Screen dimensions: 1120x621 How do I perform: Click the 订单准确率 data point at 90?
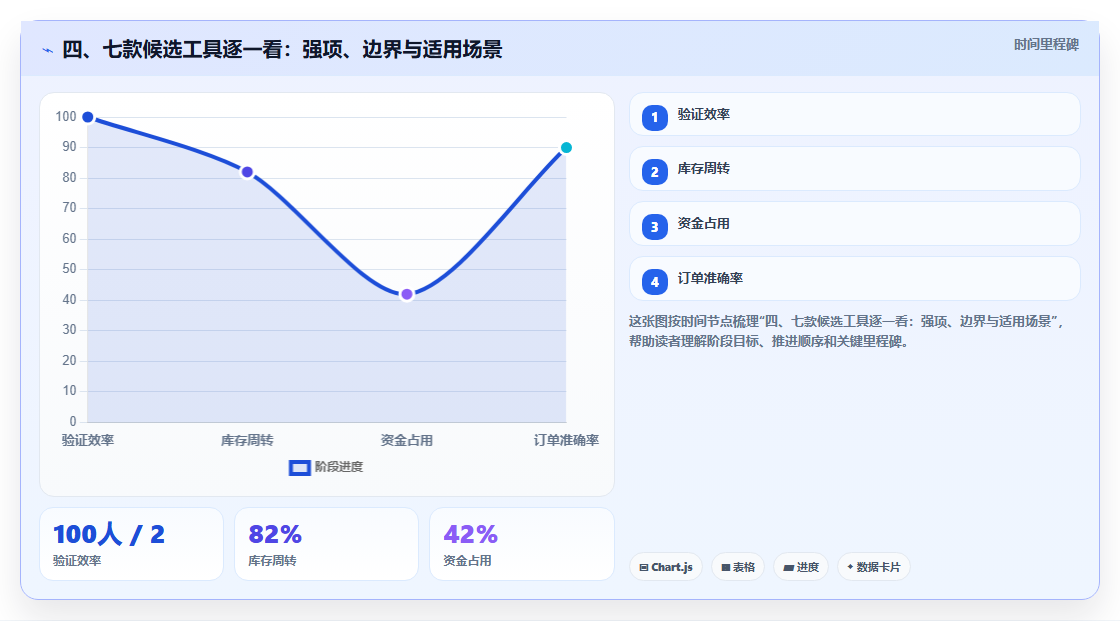[x=566, y=148]
